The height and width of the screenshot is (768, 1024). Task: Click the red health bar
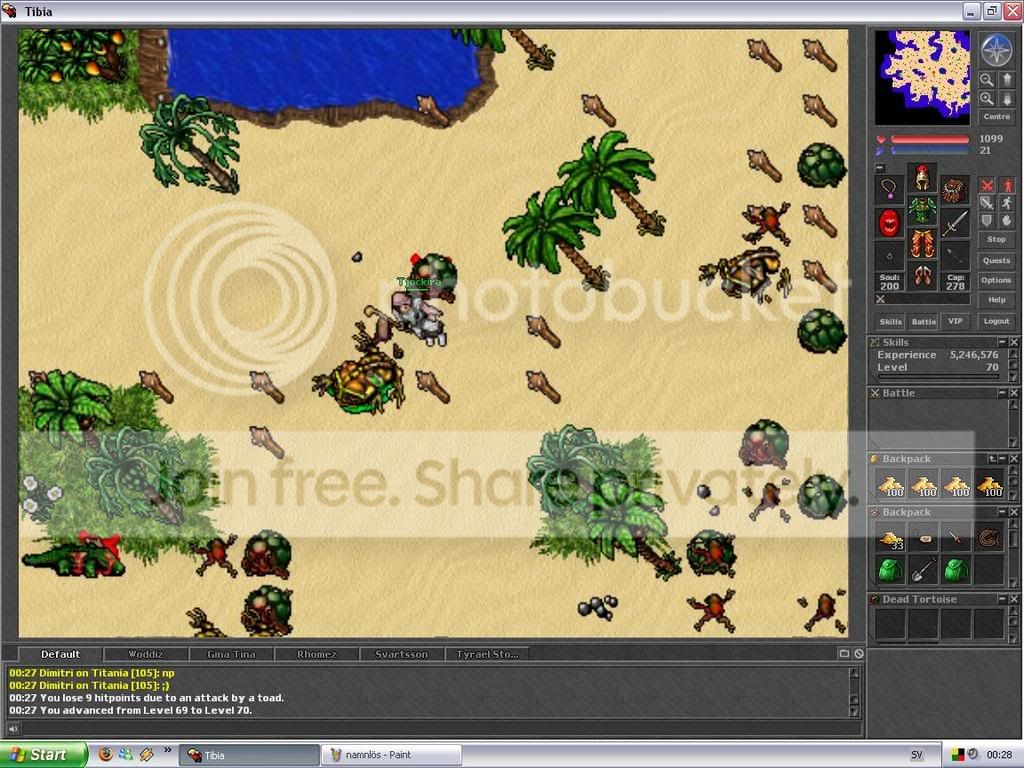click(930, 139)
